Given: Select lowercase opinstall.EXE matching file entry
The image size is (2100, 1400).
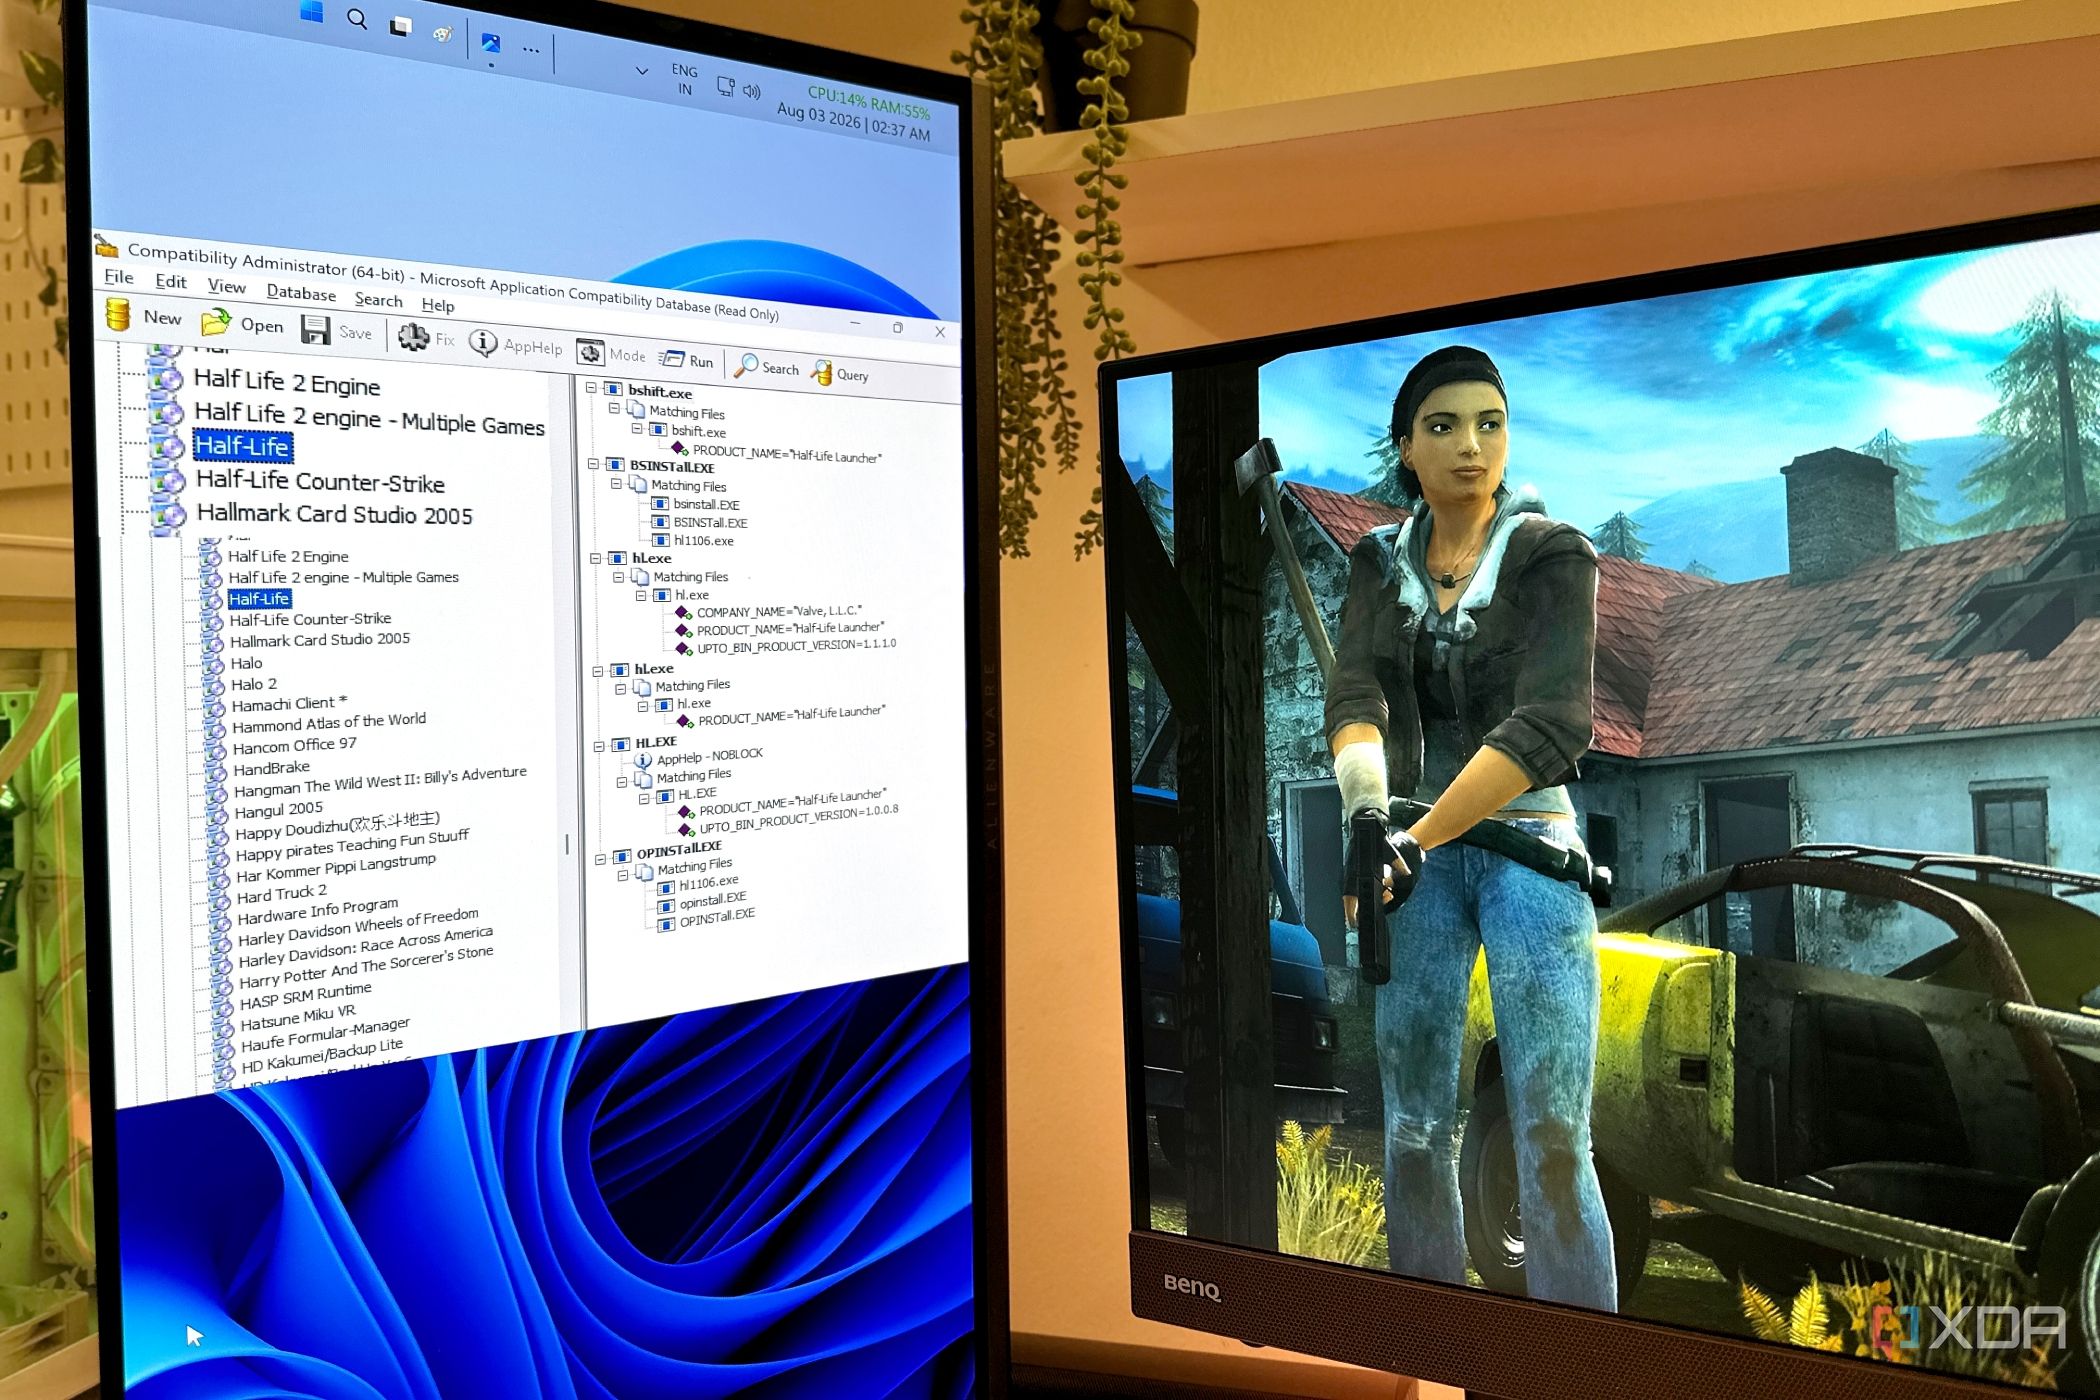Looking at the screenshot, I should 713,900.
